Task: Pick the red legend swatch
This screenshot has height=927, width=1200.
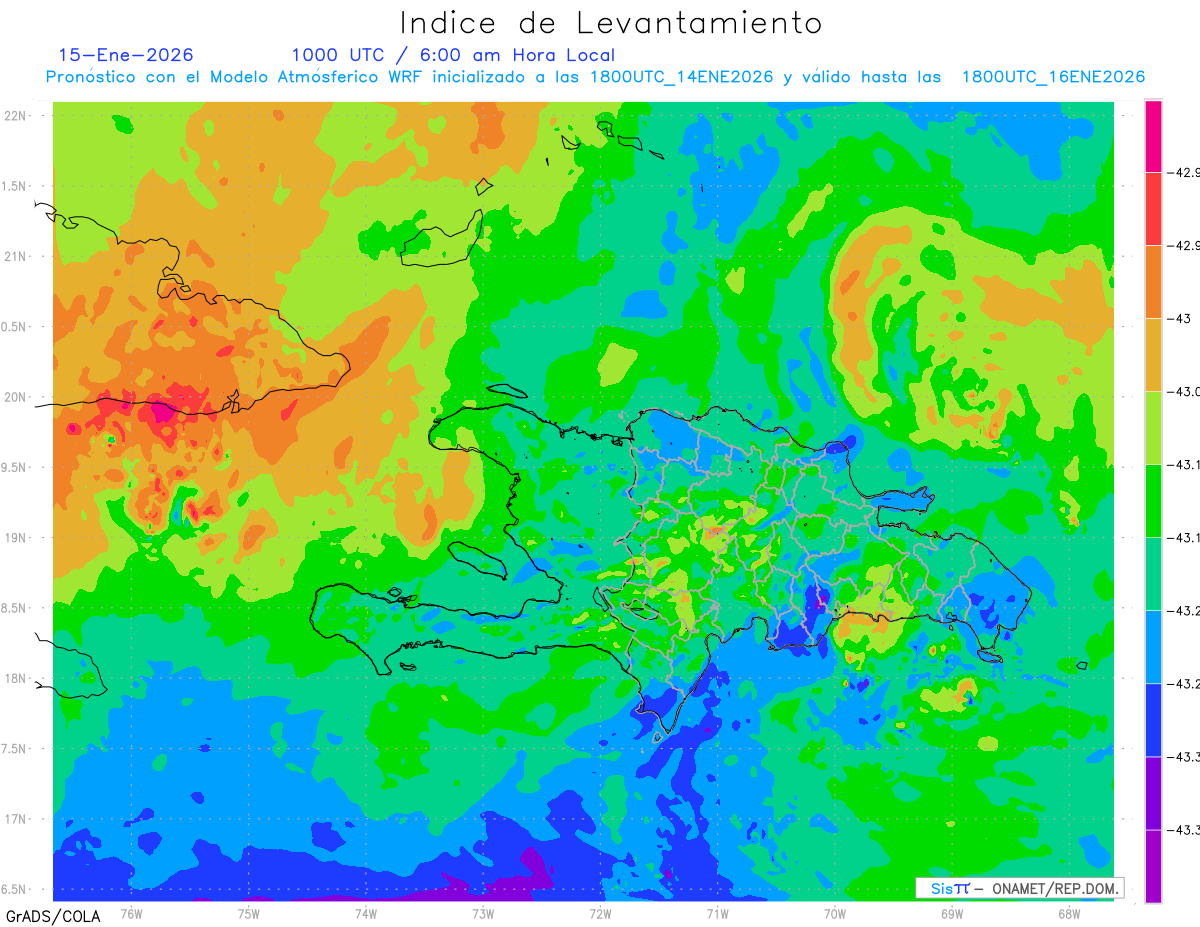Action: coord(1153,209)
